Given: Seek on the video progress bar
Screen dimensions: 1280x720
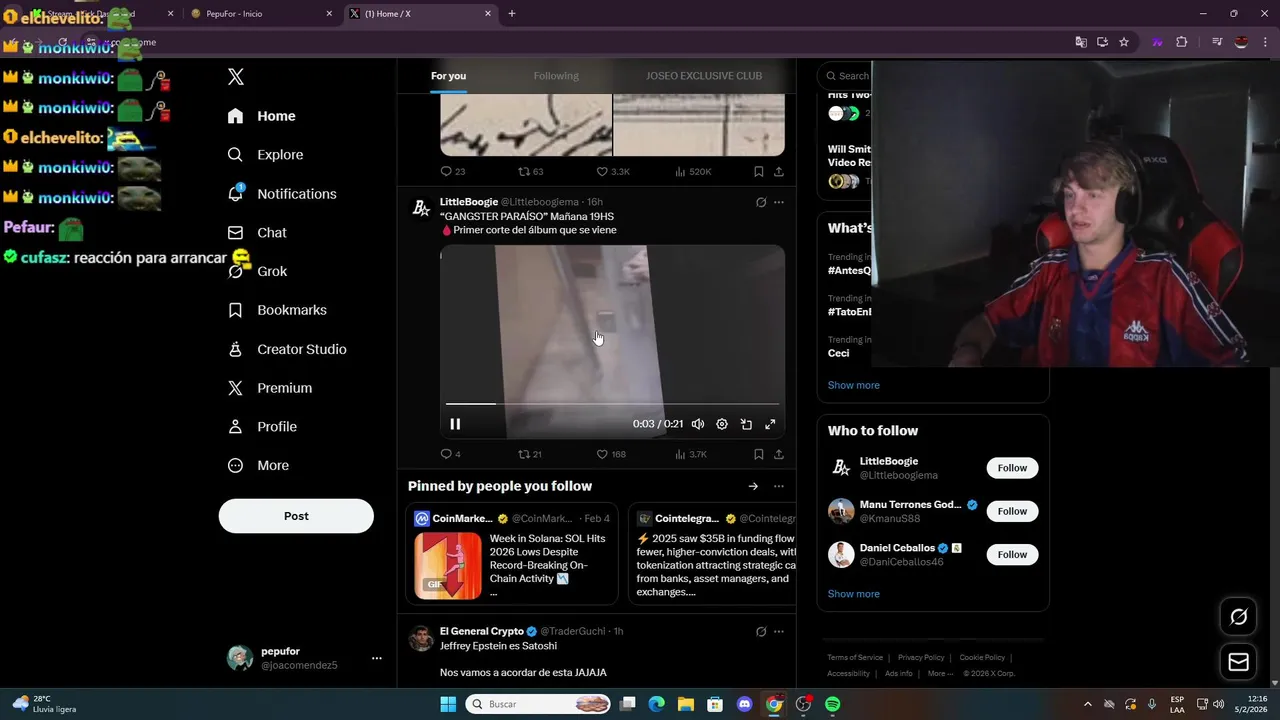Looking at the screenshot, I should coord(612,404).
